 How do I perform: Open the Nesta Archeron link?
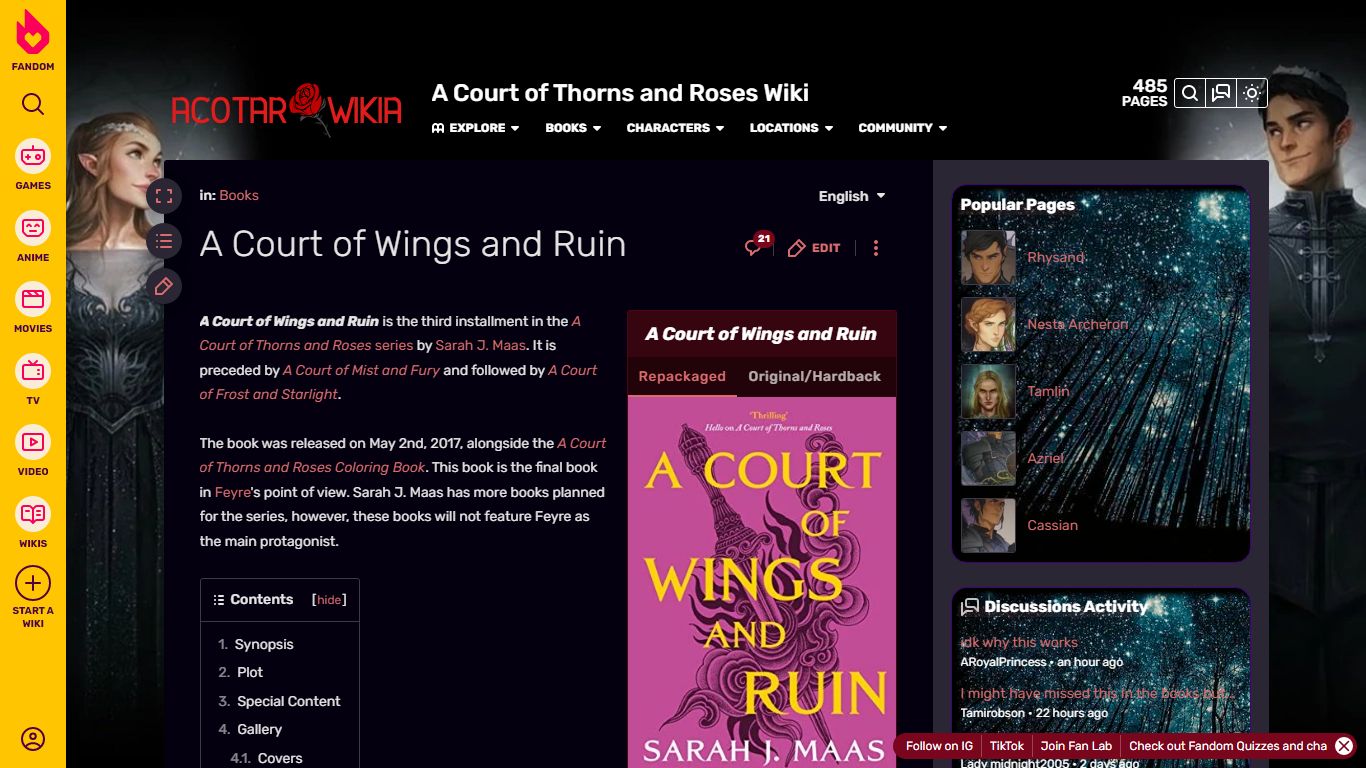click(1078, 325)
